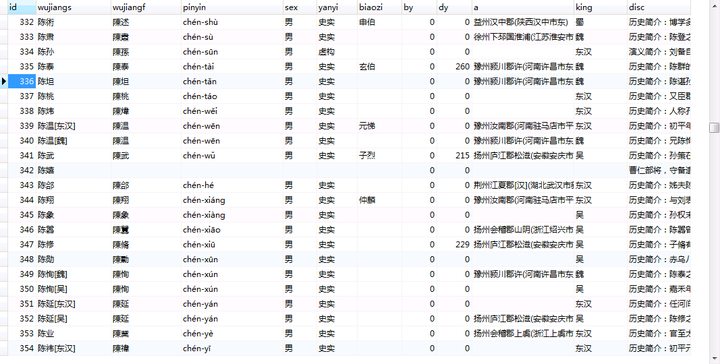Click the yanyi column header
The width and height of the screenshot is (720, 364).
tap(337, 7)
